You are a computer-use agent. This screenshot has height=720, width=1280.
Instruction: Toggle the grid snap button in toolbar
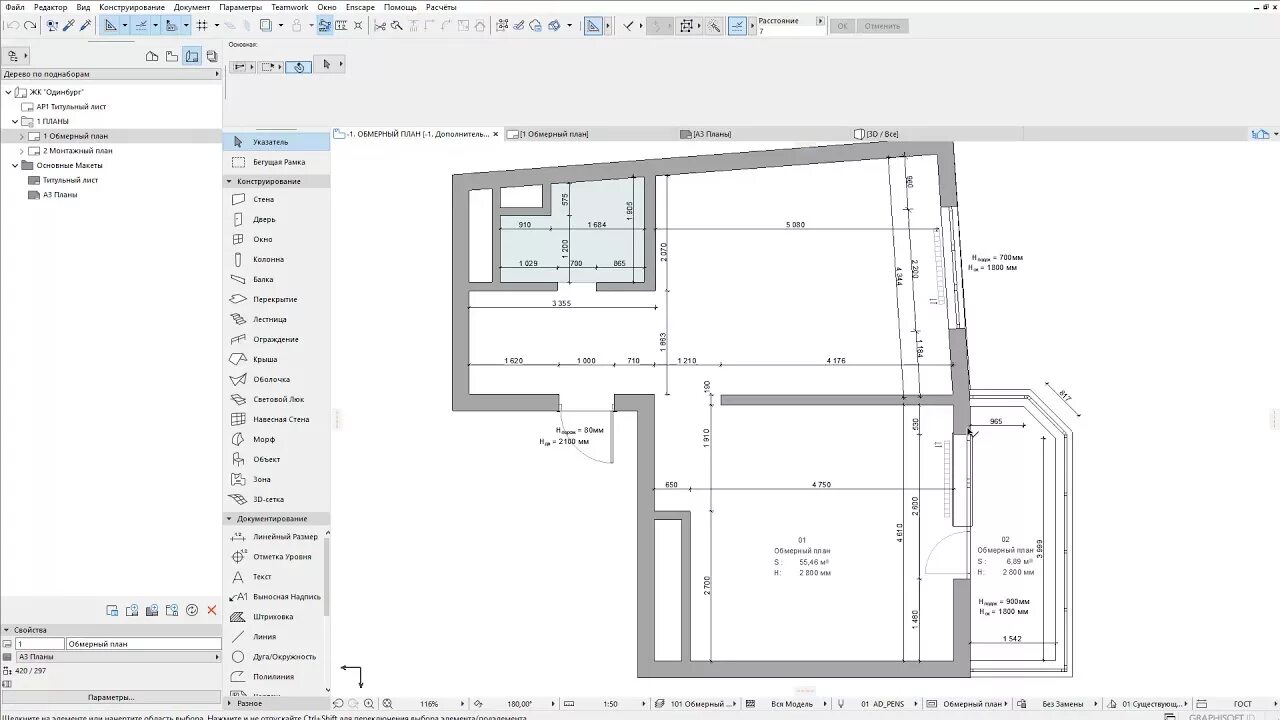pos(202,25)
